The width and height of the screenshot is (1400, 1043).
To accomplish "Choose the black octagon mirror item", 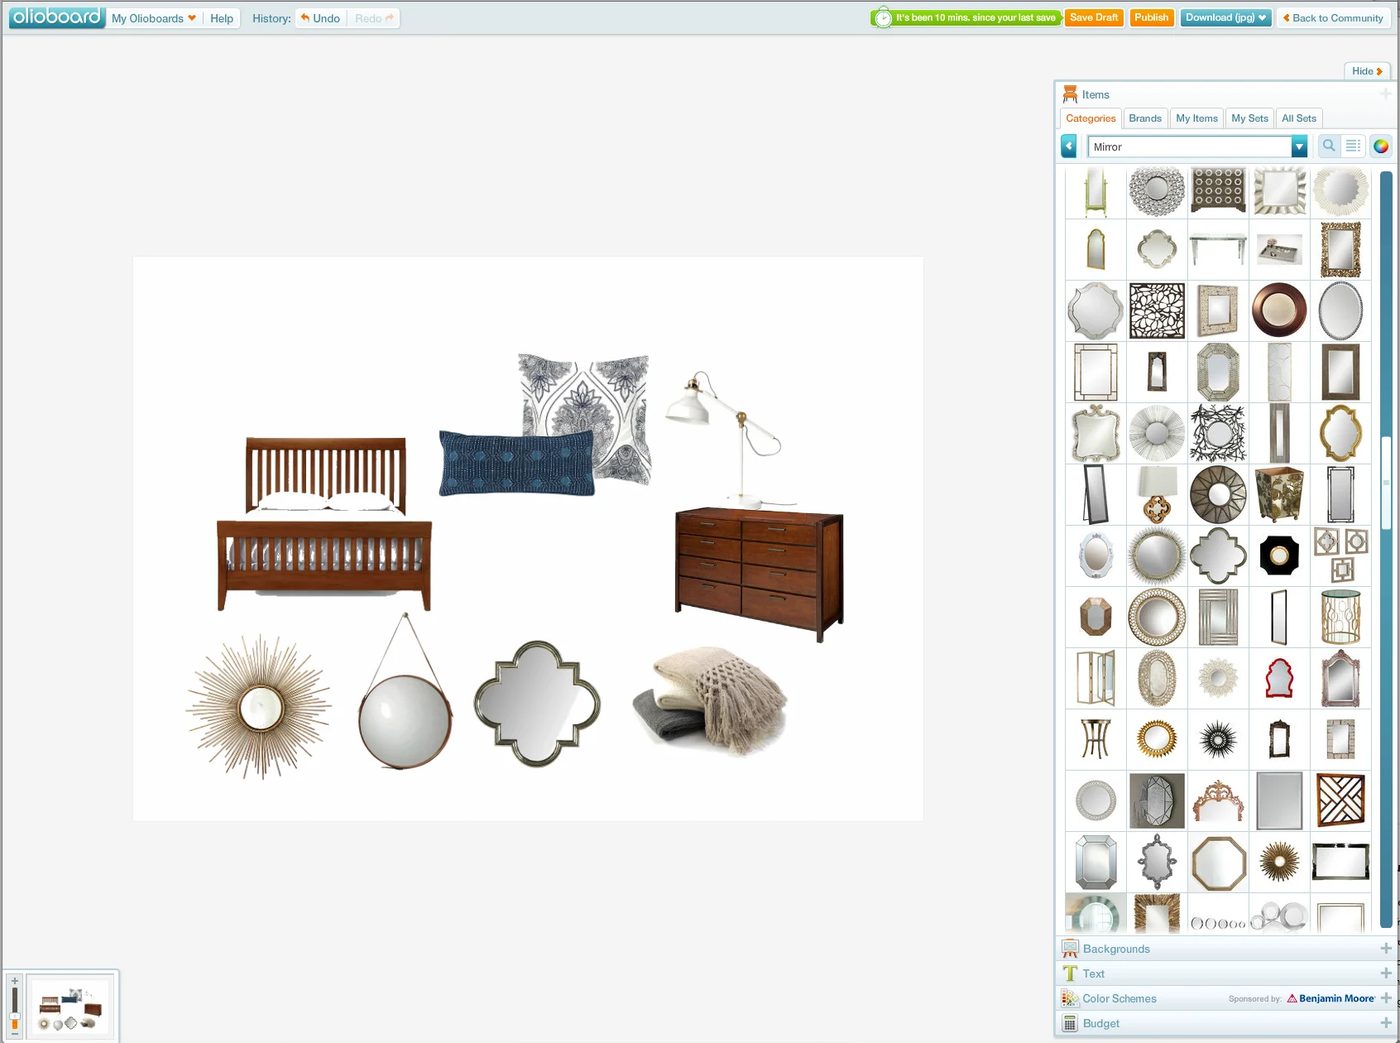I will point(1279,554).
